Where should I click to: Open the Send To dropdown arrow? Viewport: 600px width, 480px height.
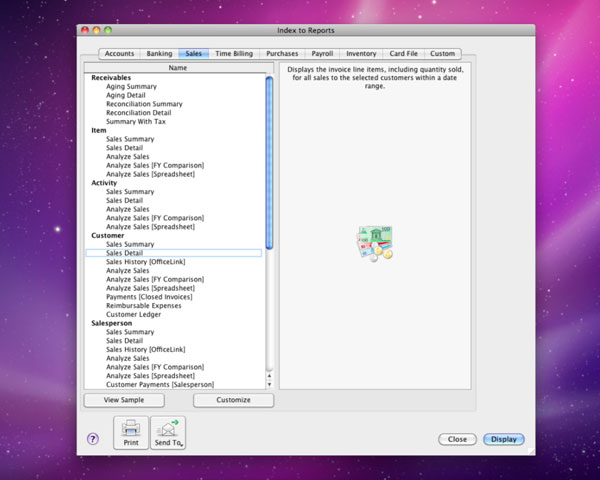pyautogui.click(x=182, y=445)
